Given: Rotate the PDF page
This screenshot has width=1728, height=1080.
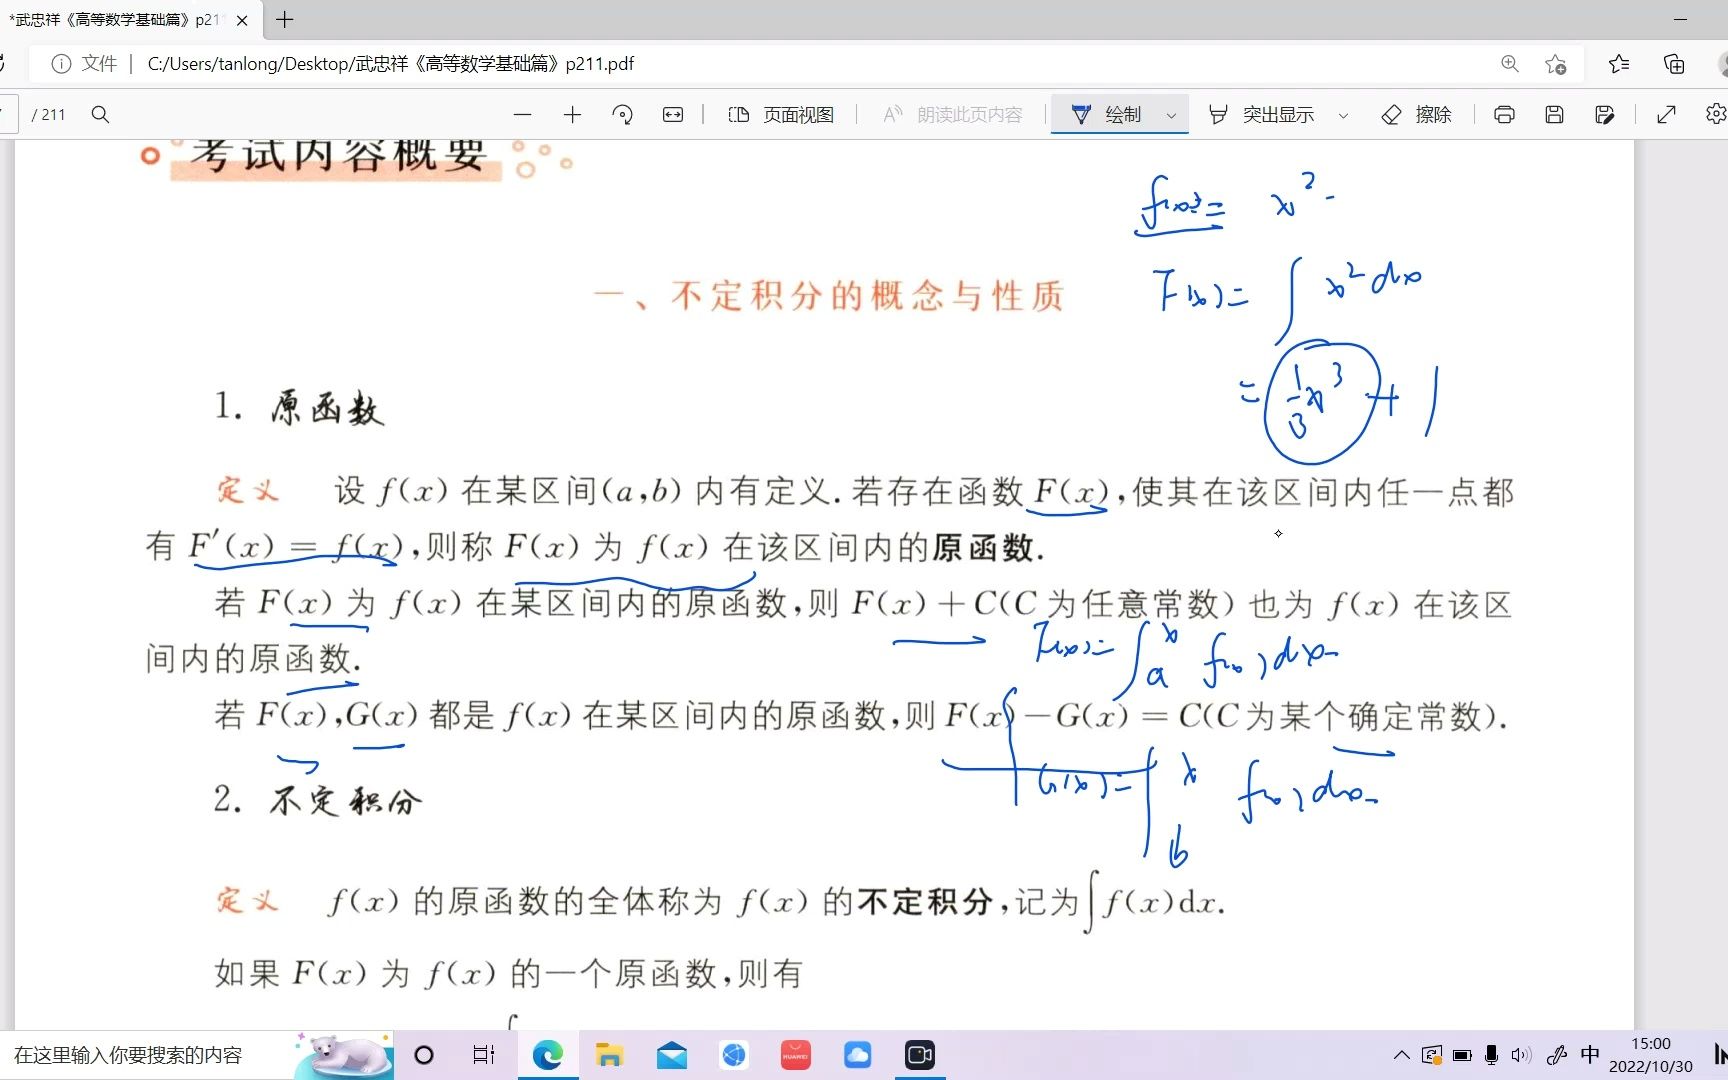Looking at the screenshot, I should 623,114.
